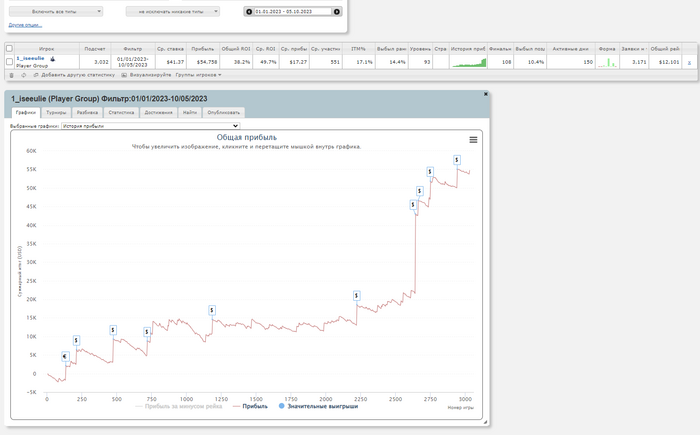Click the dollar marker near game 720
The height and width of the screenshot is (435, 700).
point(147,332)
